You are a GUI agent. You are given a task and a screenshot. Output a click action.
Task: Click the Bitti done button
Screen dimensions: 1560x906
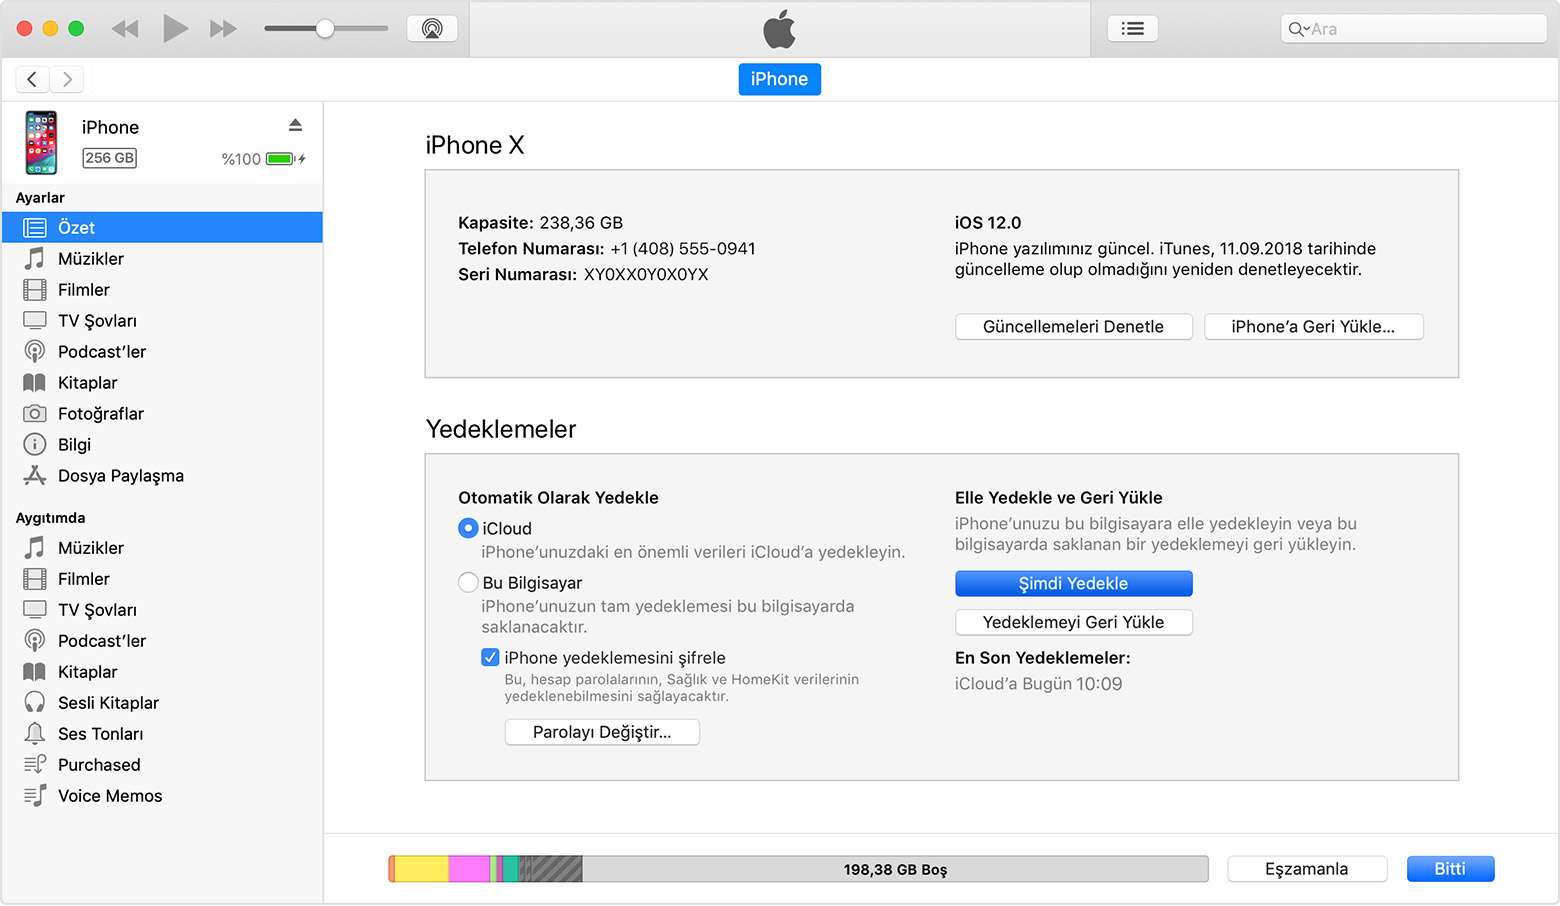(x=1450, y=869)
